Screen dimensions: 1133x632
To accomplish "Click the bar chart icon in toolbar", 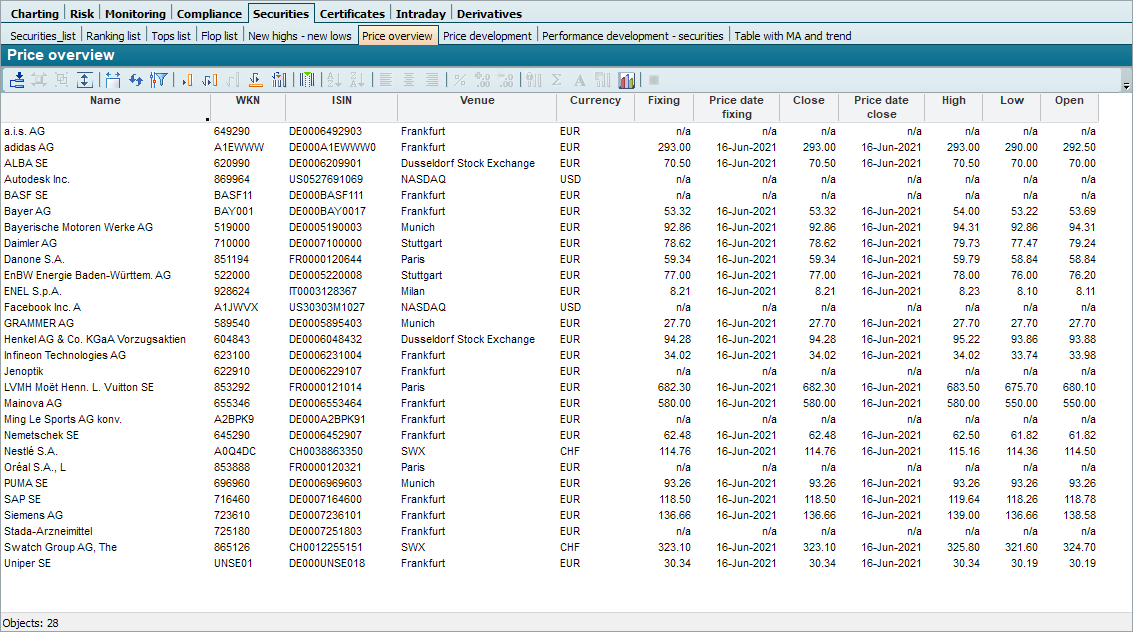I will (627, 80).
